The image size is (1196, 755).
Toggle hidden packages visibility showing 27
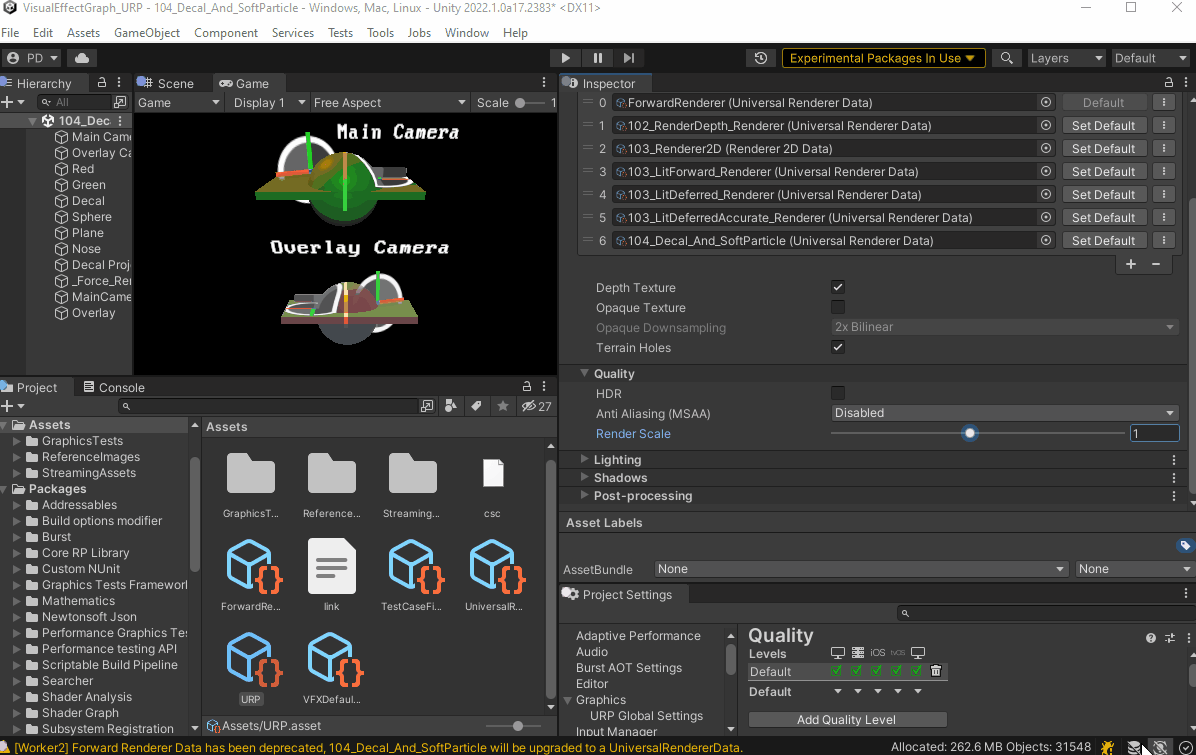click(536, 406)
